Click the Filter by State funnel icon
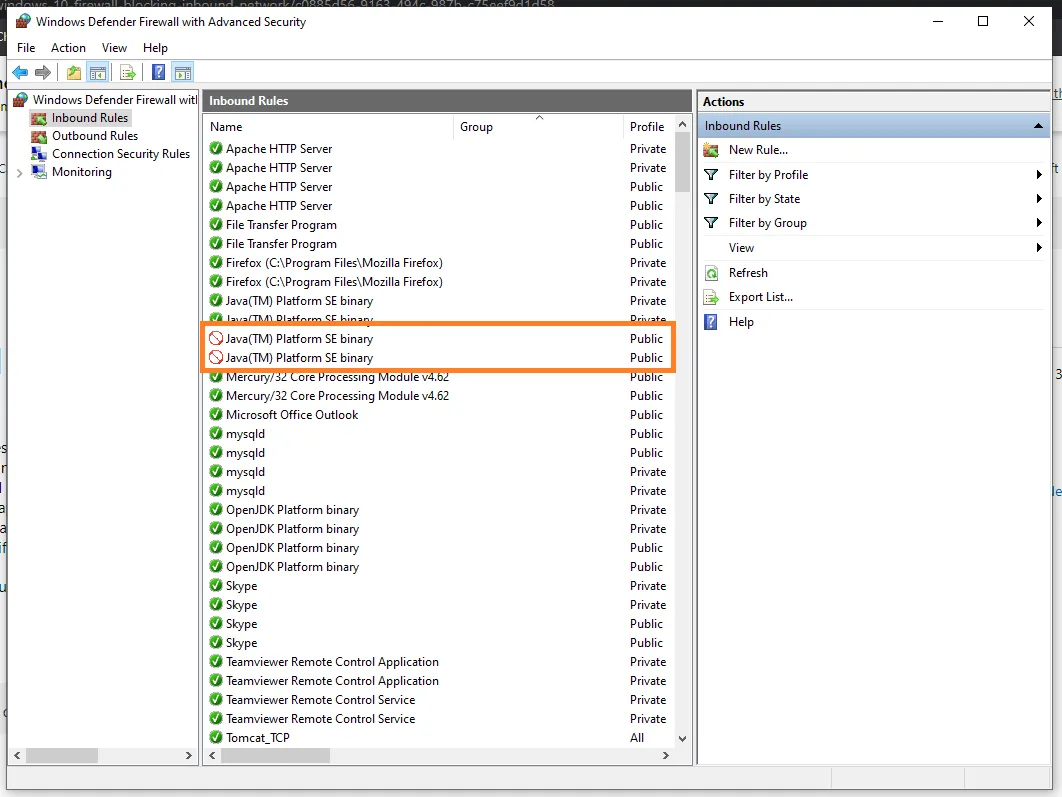This screenshot has height=797, width=1062. point(711,198)
